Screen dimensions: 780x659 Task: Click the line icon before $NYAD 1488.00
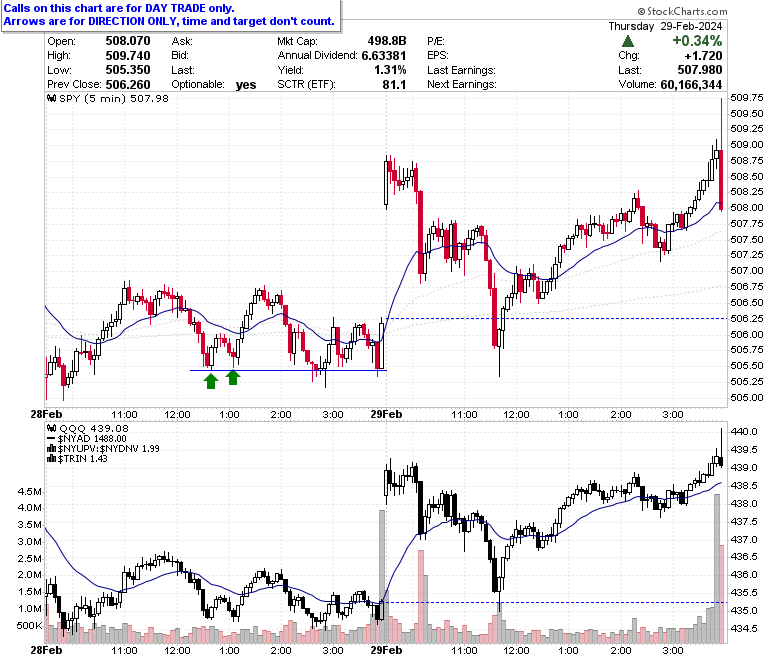click(x=51, y=439)
